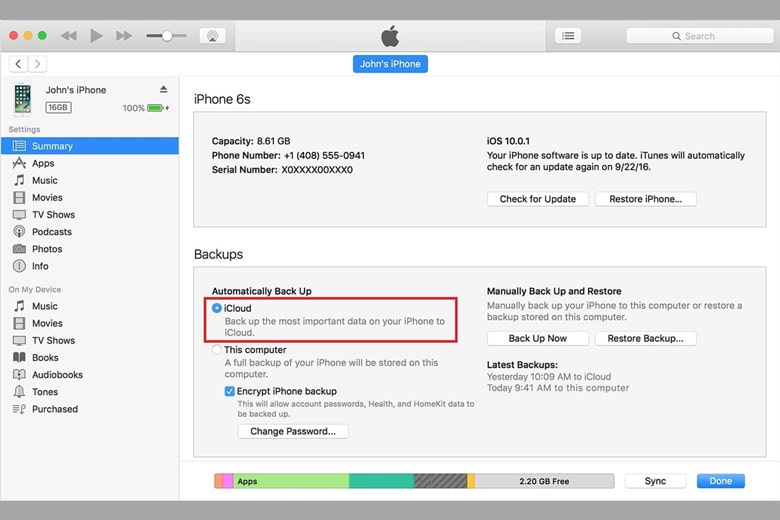Open the Summary settings item
The height and width of the screenshot is (520, 780).
click(90, 146)
